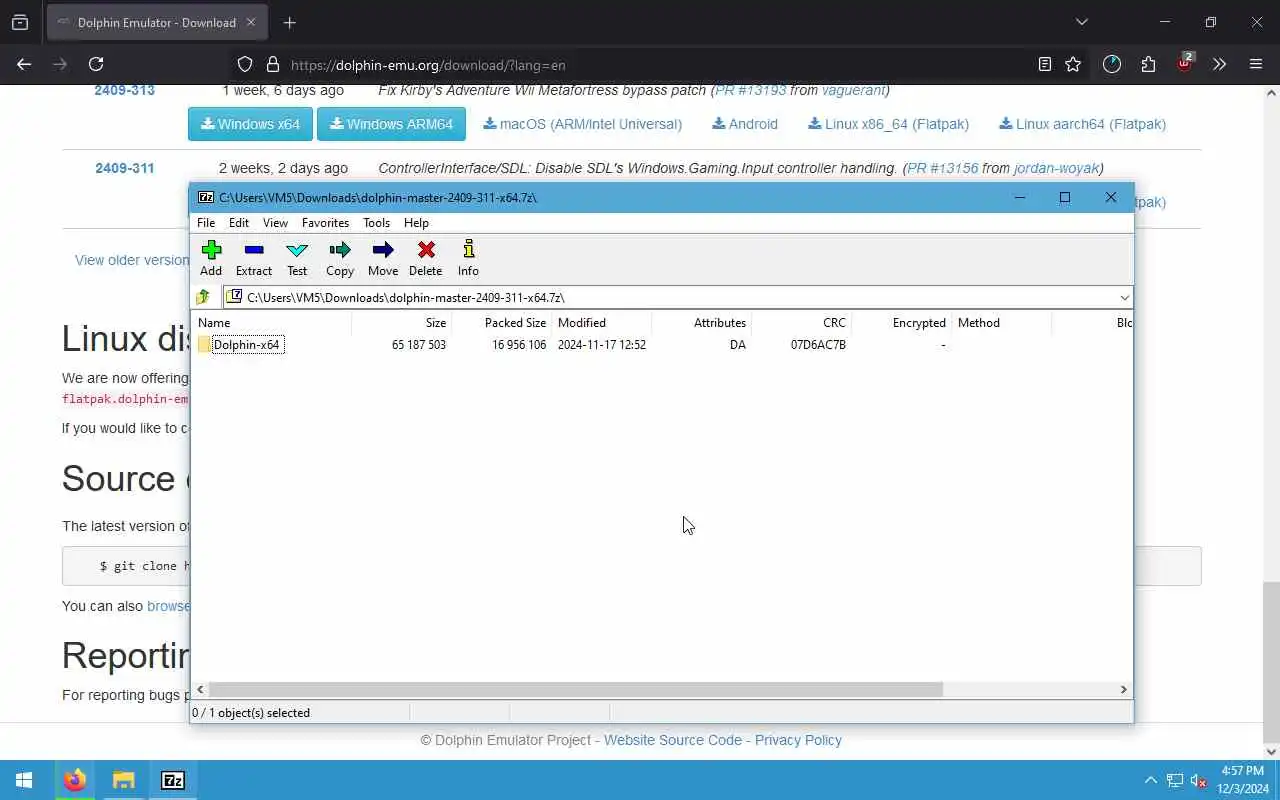Expand the list all tabs dropdown
The image size is (1280, 800).
click(x=1081, y=22)
